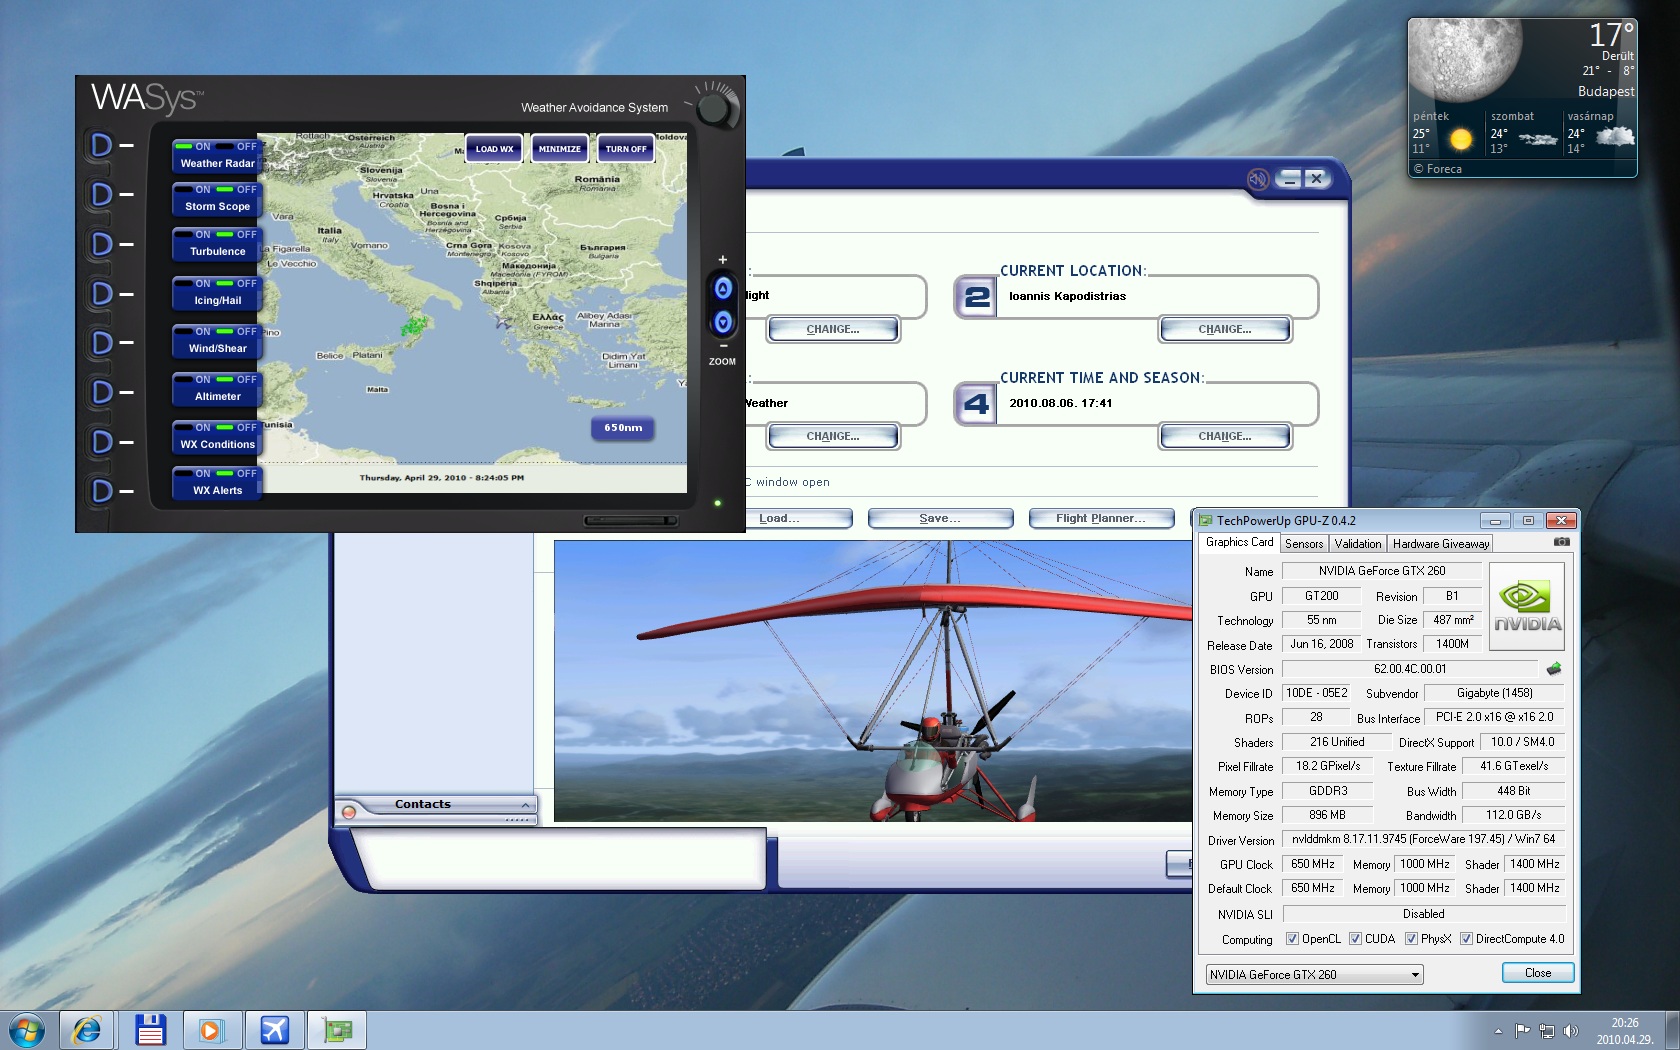
Task: Click the NVIDIA logo in GPU-Z
Action: 1527,606
